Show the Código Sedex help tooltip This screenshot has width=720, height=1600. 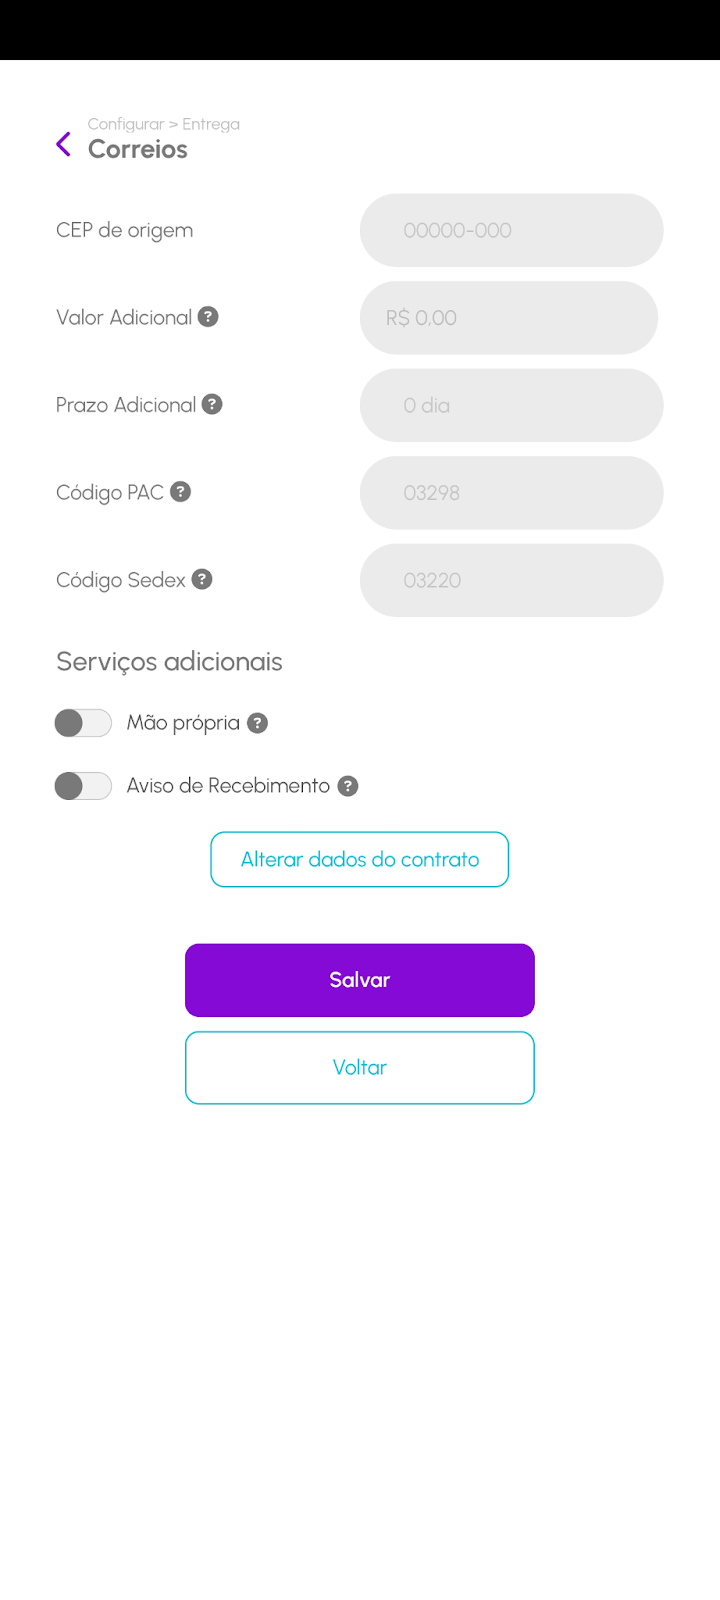[x=202, y=579]
